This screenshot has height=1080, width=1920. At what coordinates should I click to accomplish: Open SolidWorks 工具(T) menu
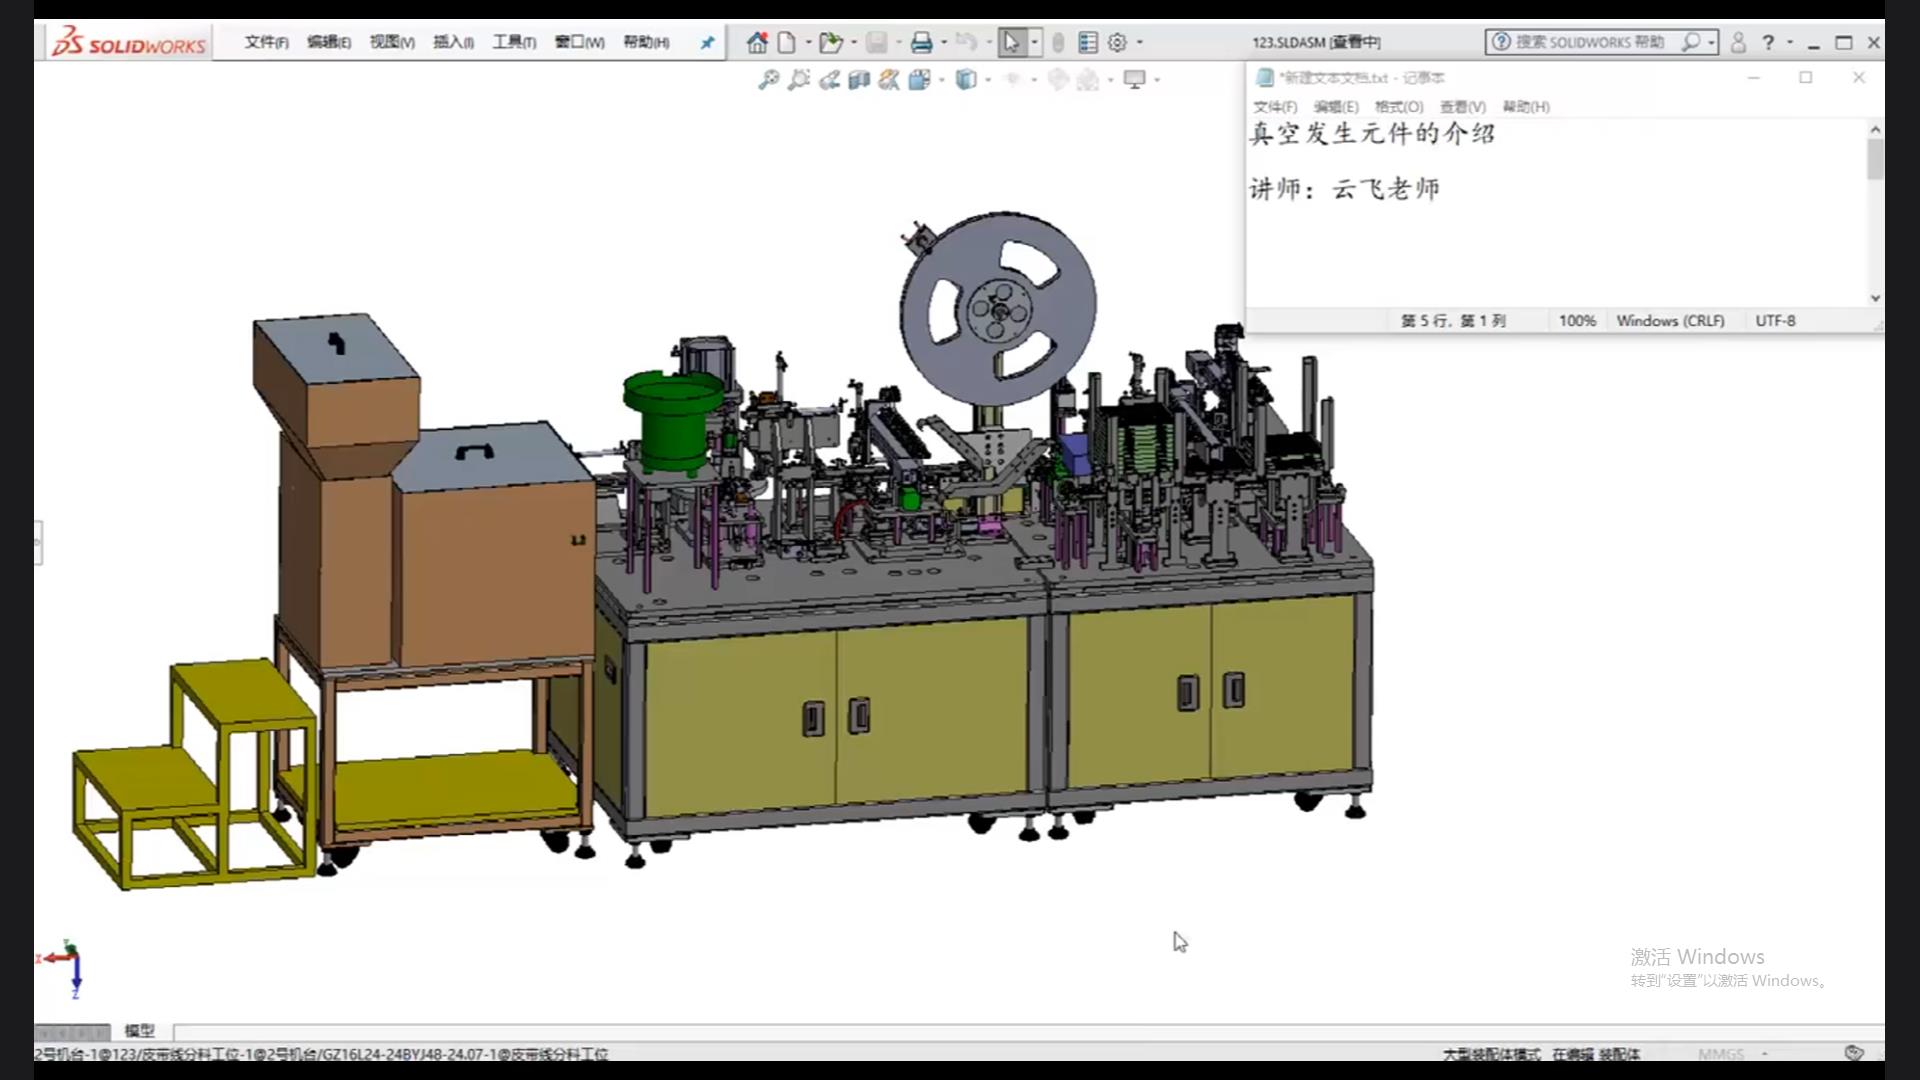click(514, 42)
